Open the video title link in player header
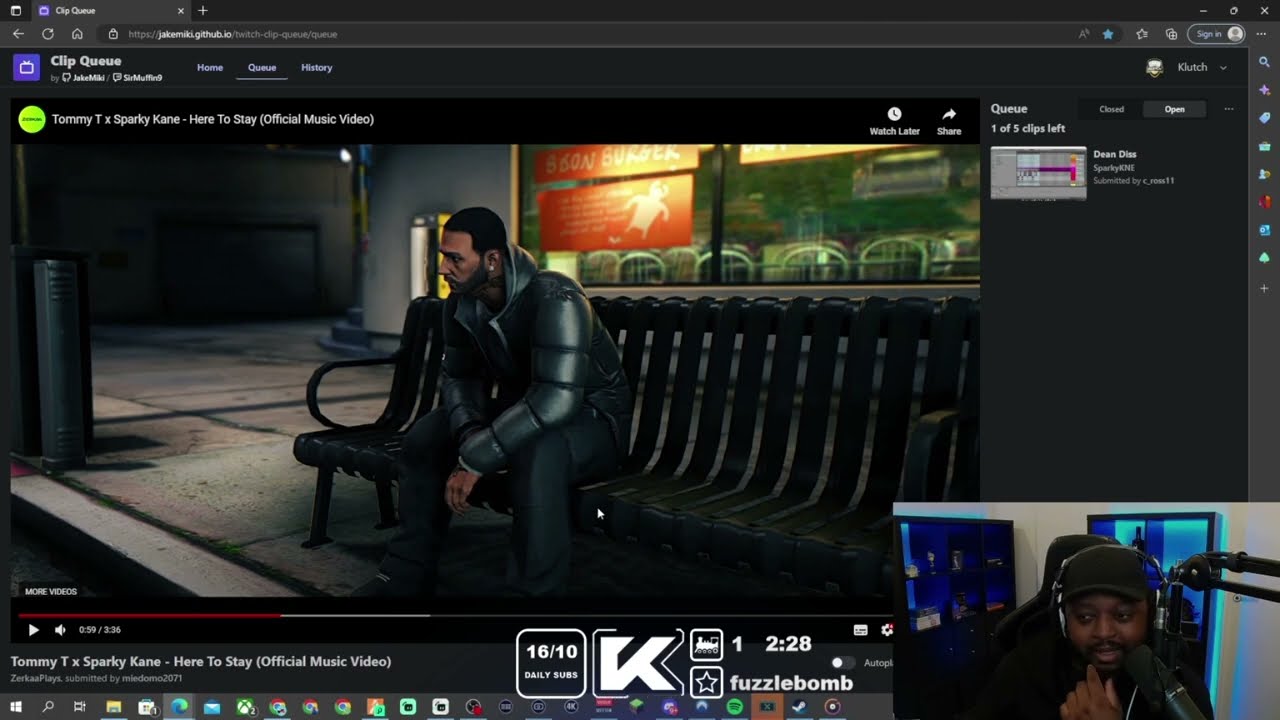This screenshot has height=720, width=1280. pyautogui.click(x=213, y=119)
